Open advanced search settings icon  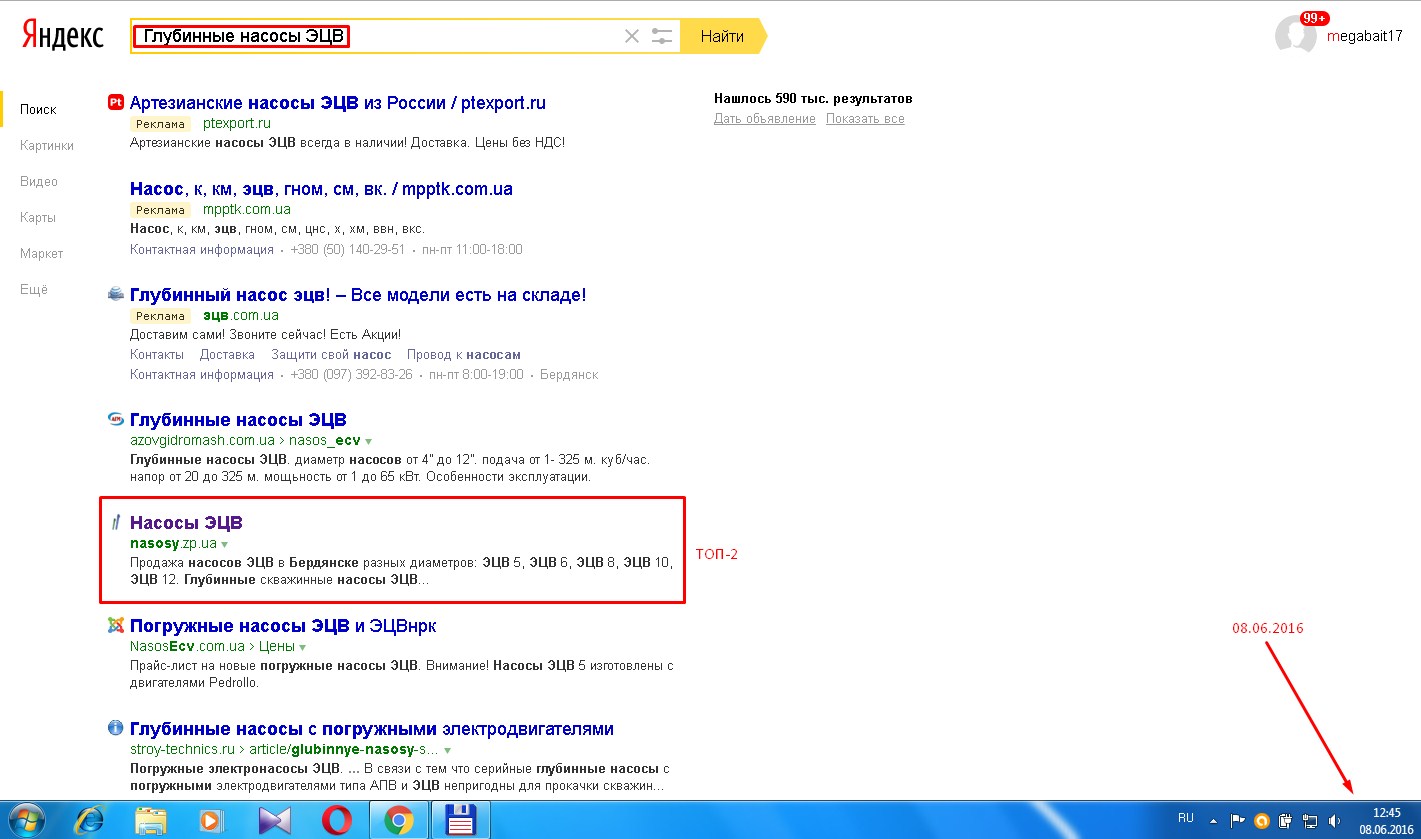coord(662,36)
